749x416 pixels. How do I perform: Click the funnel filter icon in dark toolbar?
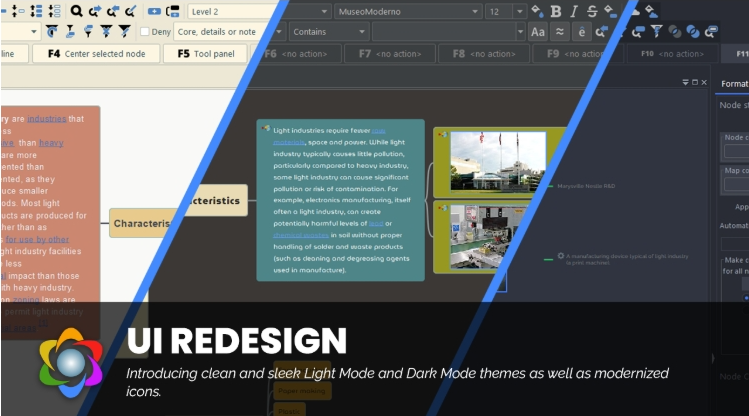(656, 32)
